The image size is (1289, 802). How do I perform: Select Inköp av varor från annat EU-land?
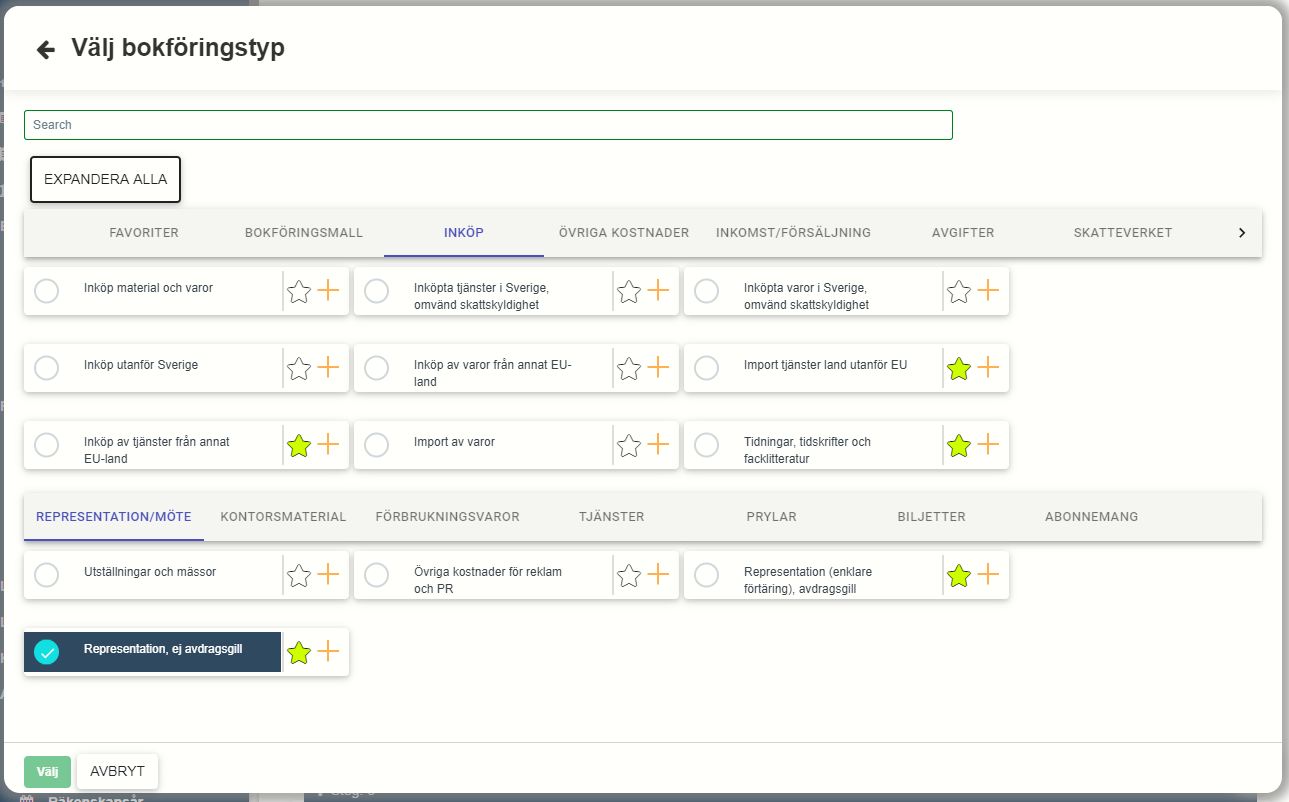[377, 368]
